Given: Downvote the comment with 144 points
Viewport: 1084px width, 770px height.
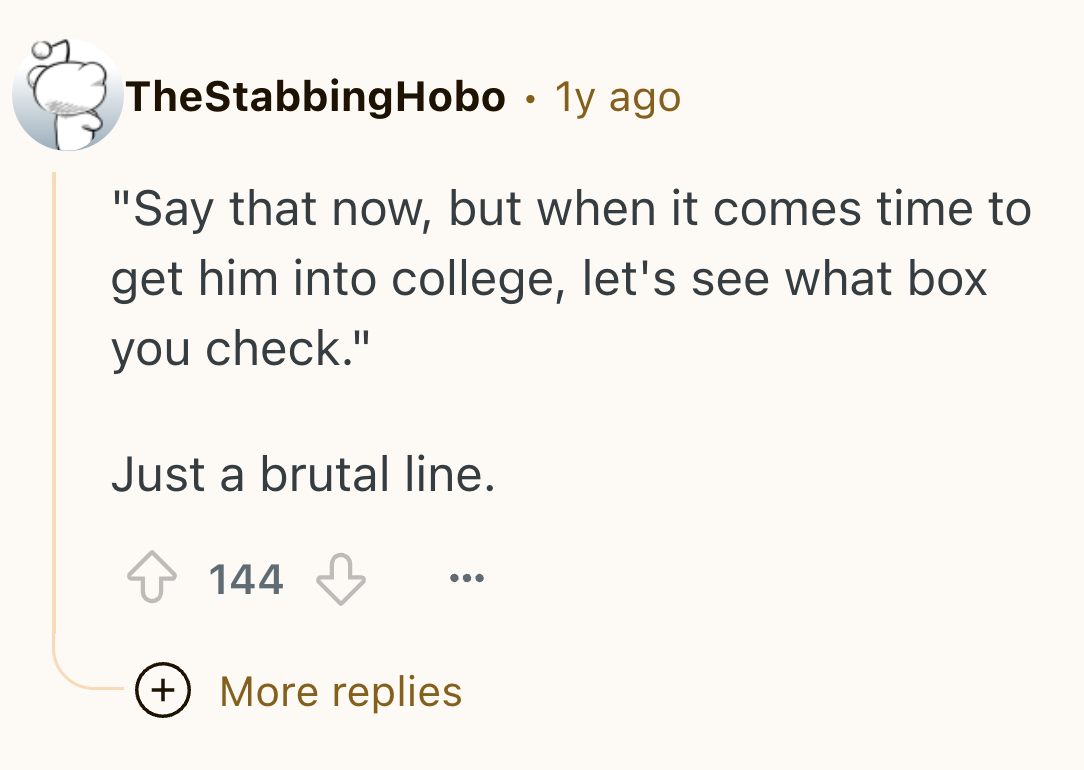Looking at the screenshot, I should tap(341, 579).
